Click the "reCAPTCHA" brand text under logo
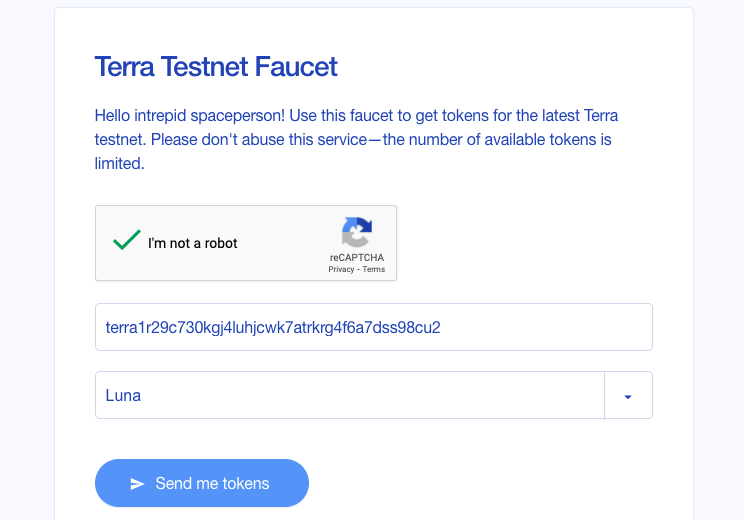The image size is (744, 520). [x=357, y=258]
